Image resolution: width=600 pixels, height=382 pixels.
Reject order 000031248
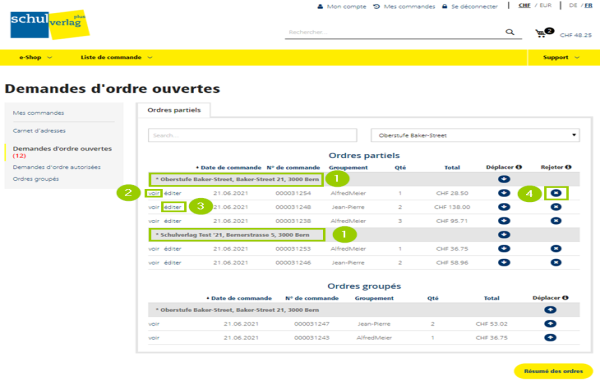coord(556,207)
